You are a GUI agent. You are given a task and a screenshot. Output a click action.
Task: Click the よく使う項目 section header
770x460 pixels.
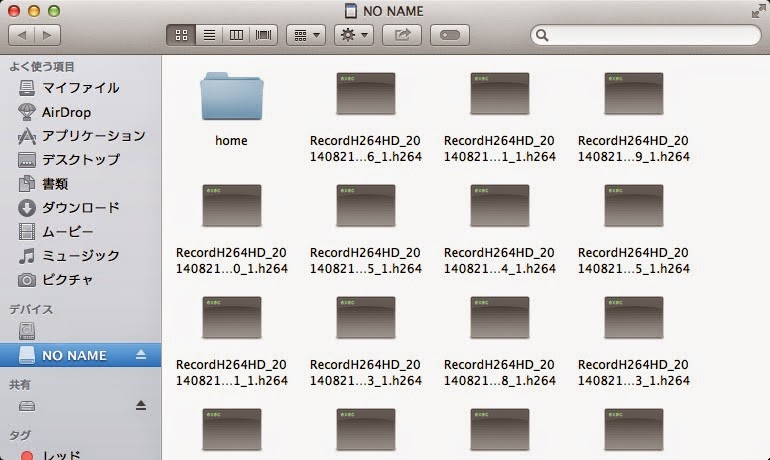[x=42, y=66]
